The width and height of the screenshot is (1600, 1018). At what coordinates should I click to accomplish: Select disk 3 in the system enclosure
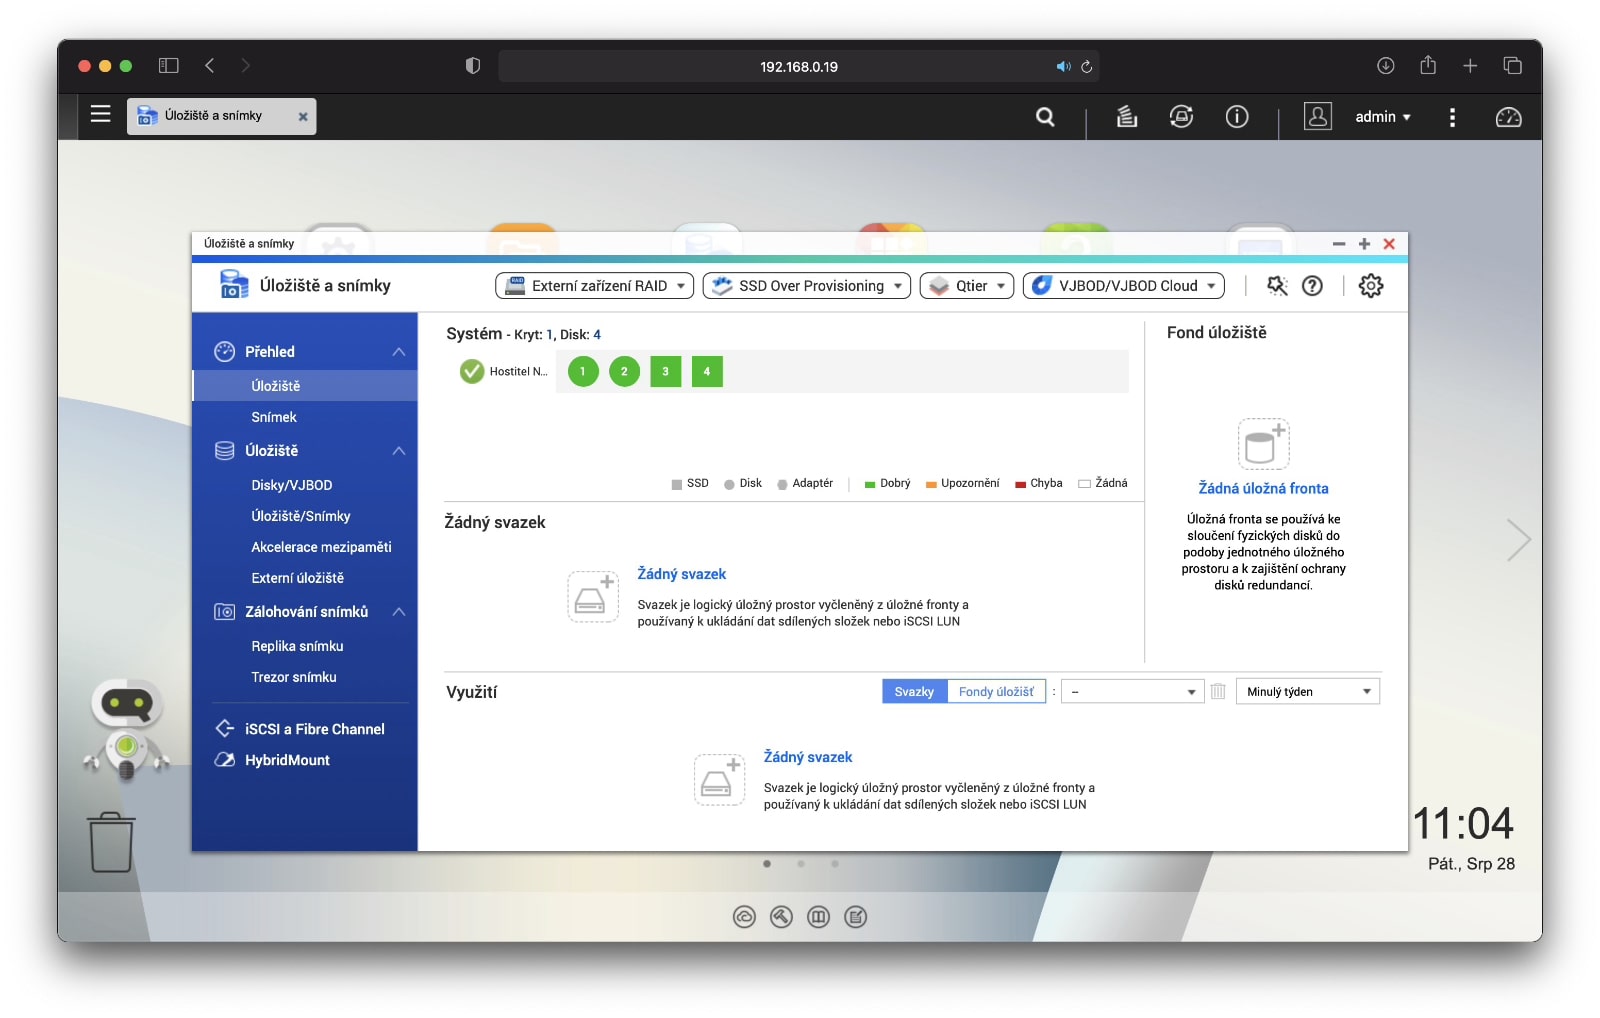tap(665, 371)
